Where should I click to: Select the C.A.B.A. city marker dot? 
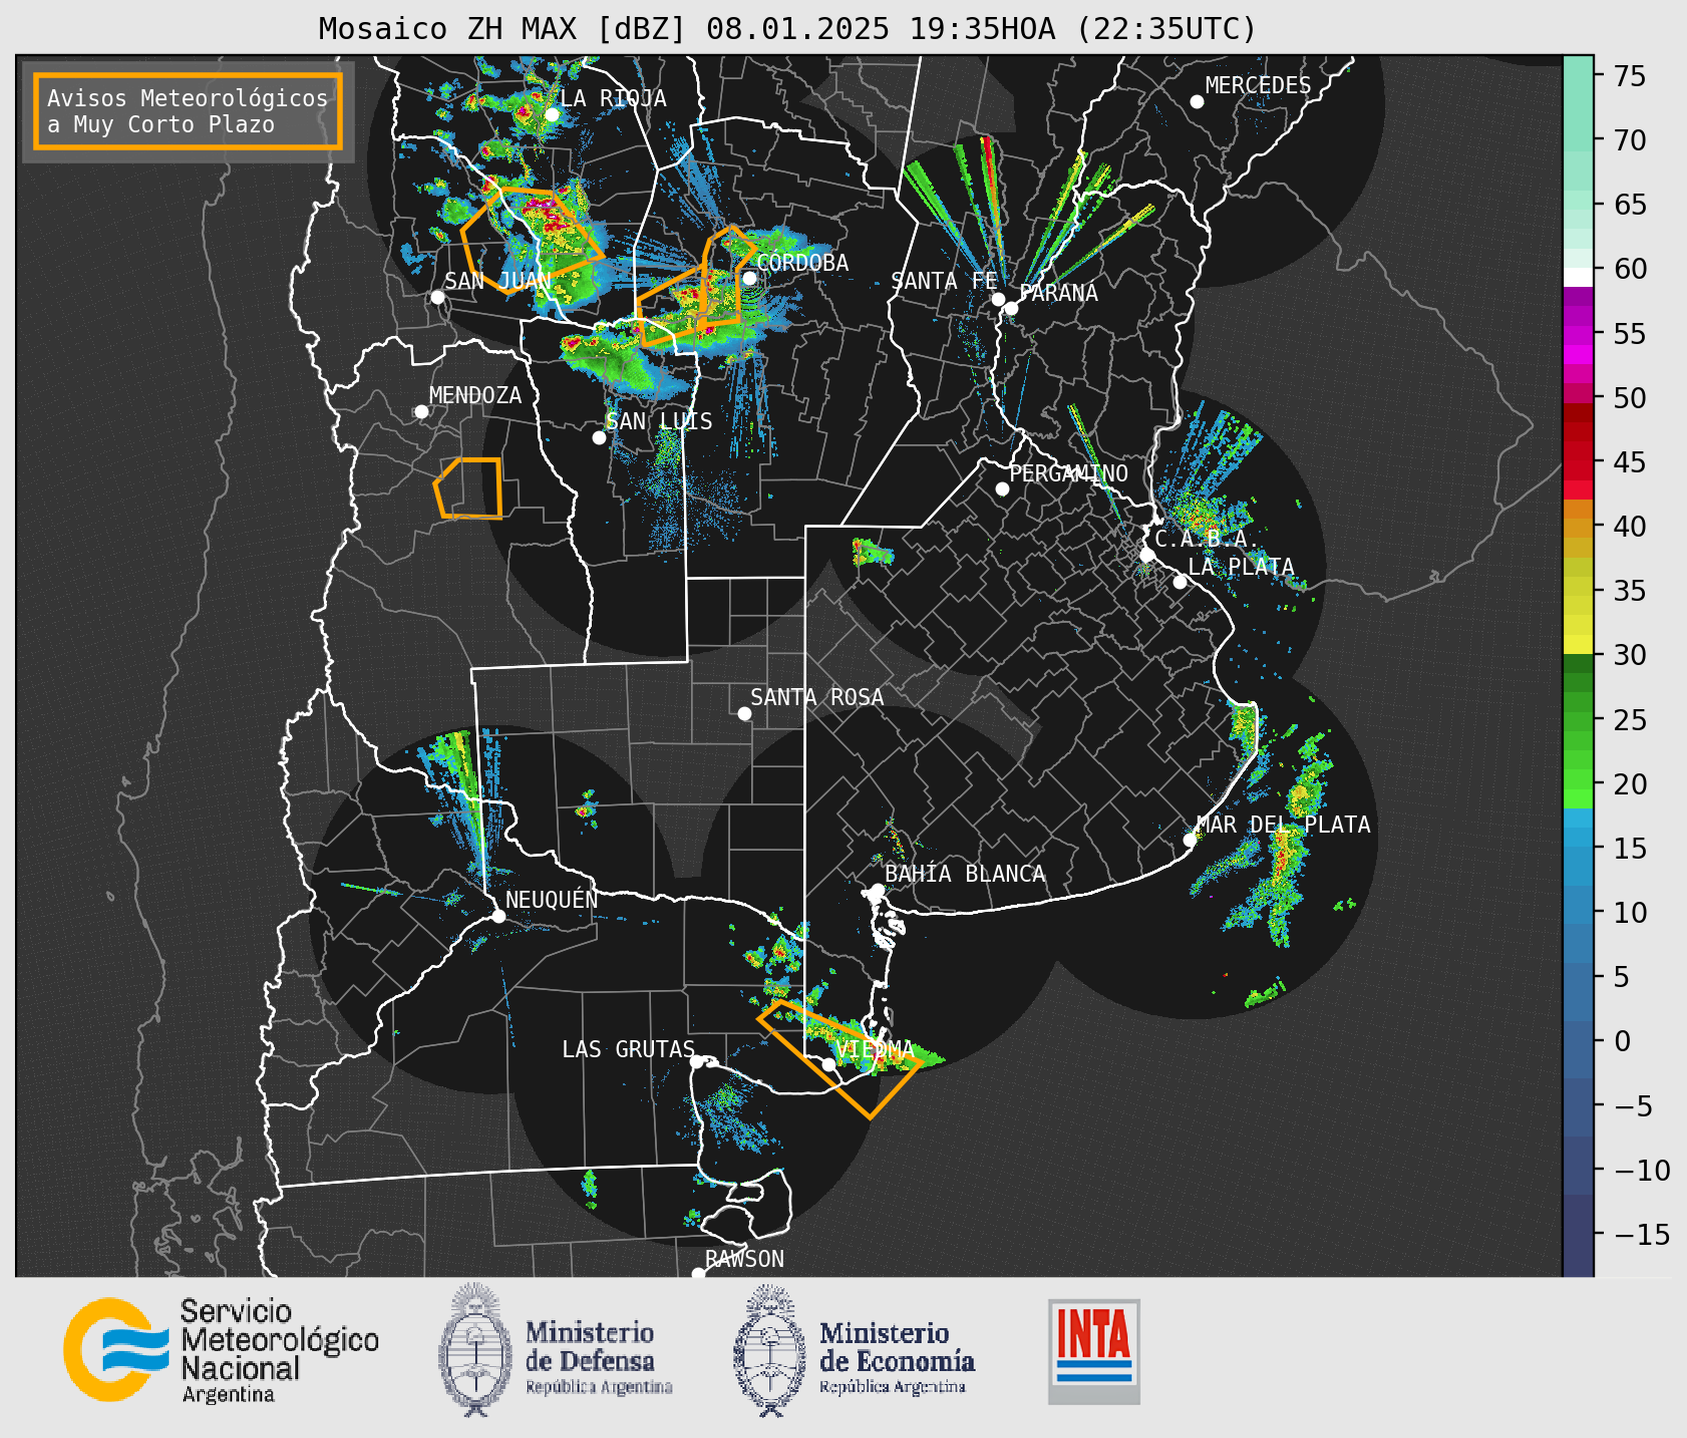[x=1147, y=555]
